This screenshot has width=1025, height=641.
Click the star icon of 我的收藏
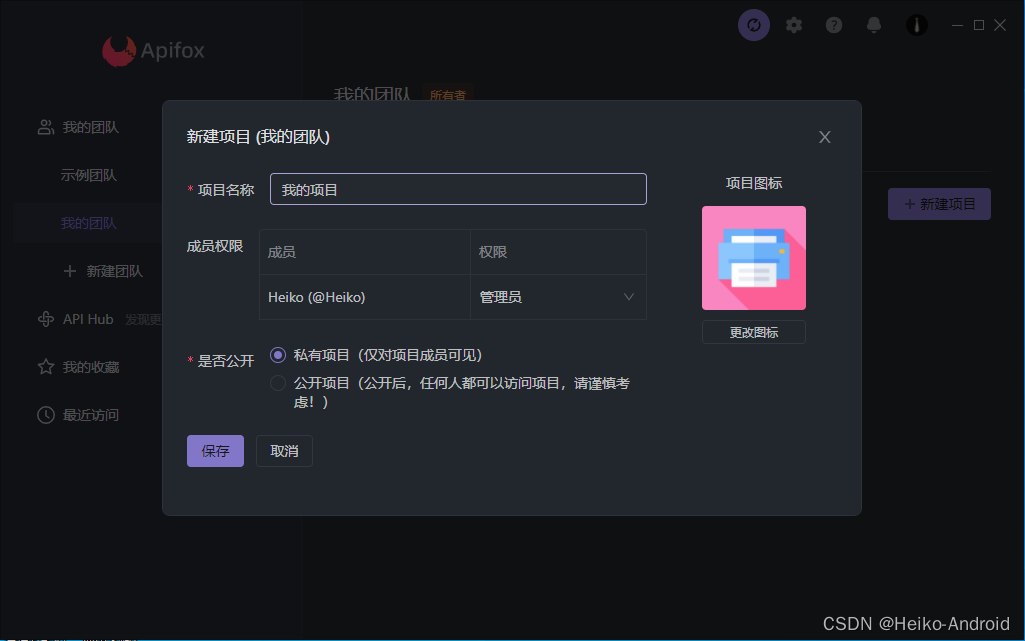click(46, 367)
